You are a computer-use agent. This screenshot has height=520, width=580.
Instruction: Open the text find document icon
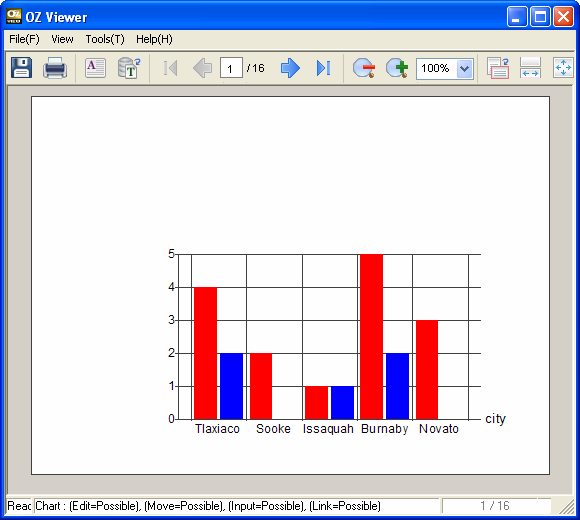point(95,68)
